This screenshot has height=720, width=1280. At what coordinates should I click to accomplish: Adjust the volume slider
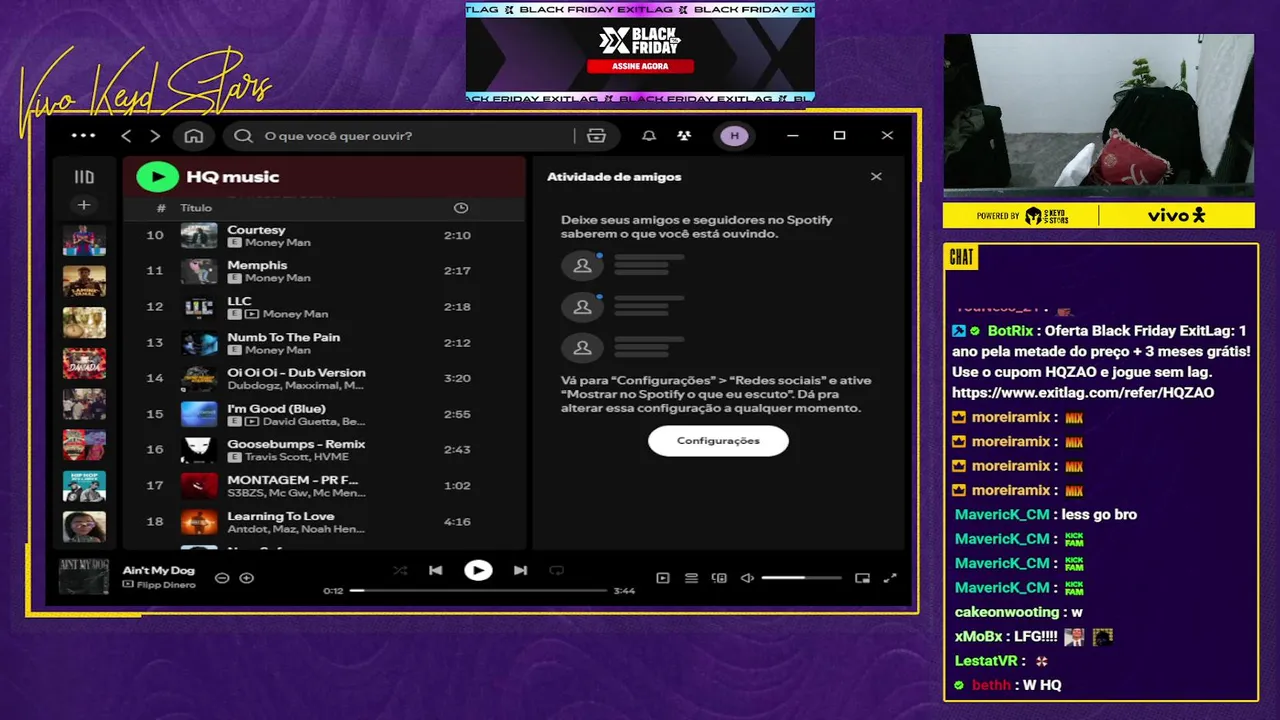point(801,578)
